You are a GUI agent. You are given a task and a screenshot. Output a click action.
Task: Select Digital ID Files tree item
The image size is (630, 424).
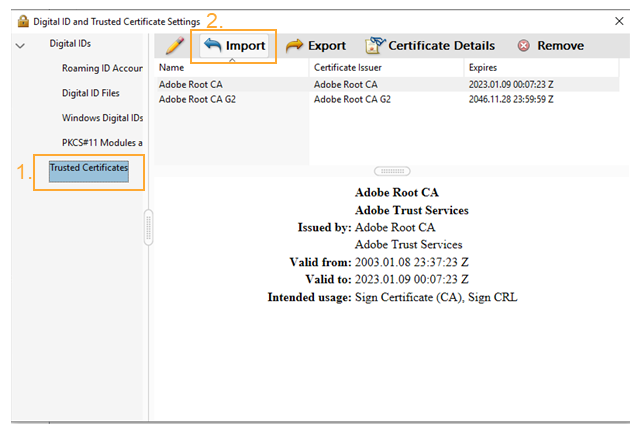pos(91,93)
